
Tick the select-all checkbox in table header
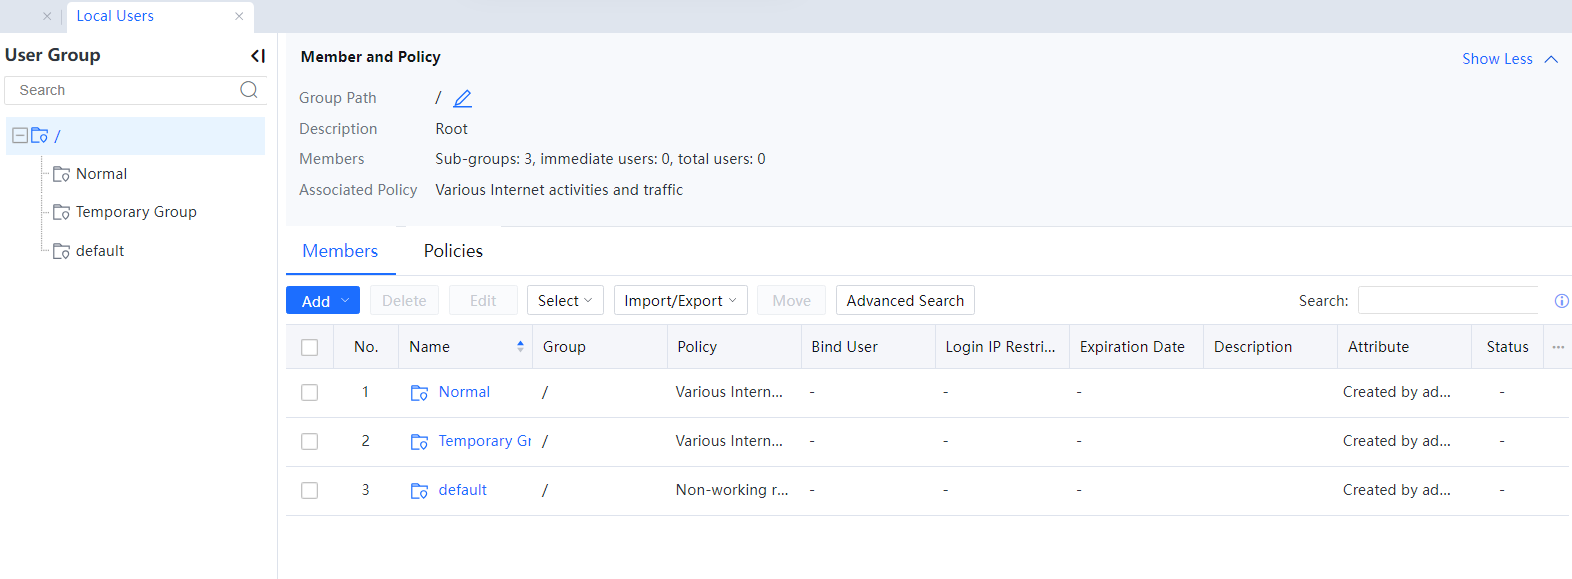pyautogui.click(x=310, y=347)
